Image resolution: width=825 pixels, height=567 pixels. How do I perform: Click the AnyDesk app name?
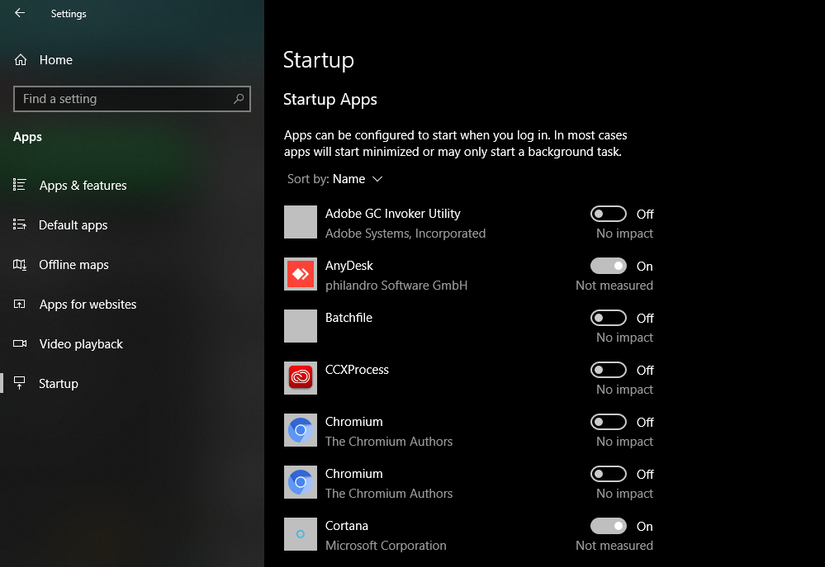click(x=349, y=266)
